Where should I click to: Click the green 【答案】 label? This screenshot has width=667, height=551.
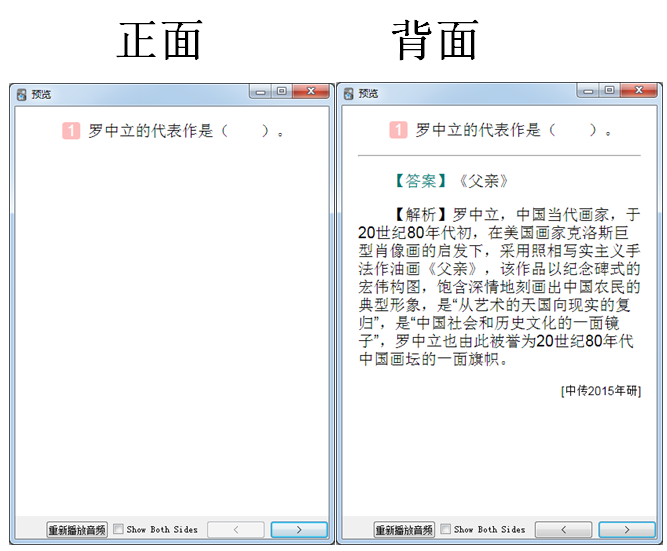click(420, 181)
